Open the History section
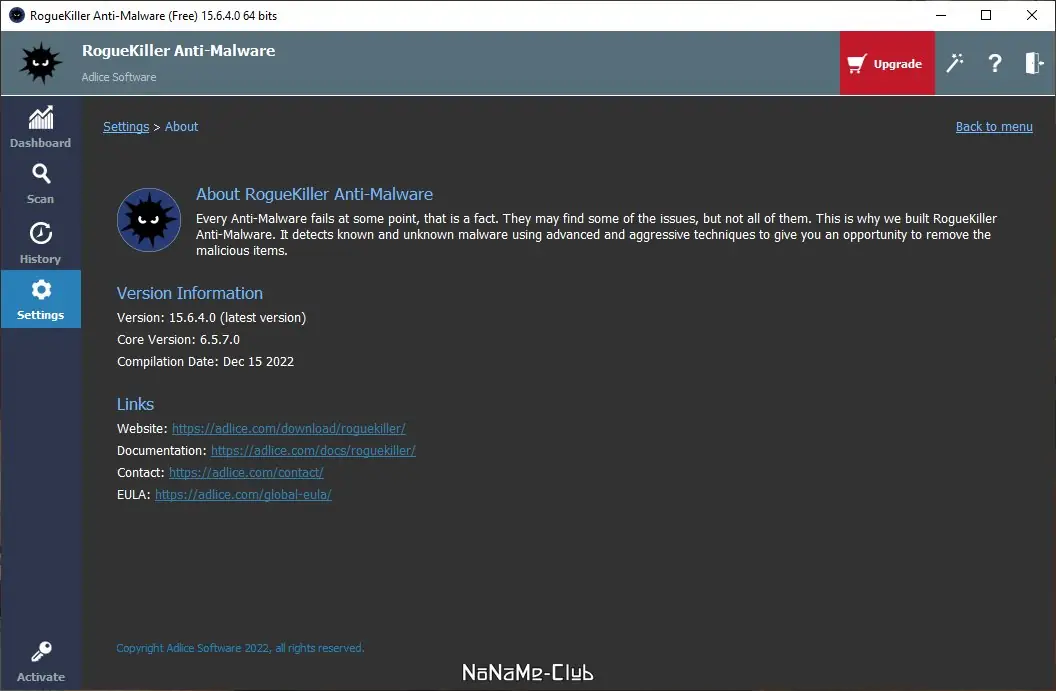Viewport: 1056px width, 691px height. [40, 242]
